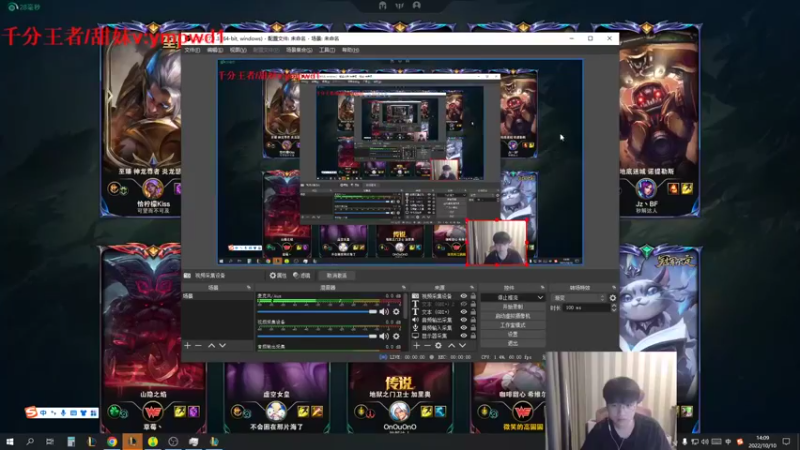Open the 视图(V) menu in OBS
This screenshot has width=800, height=450.
pyautogui.click(x=238, y=50)
